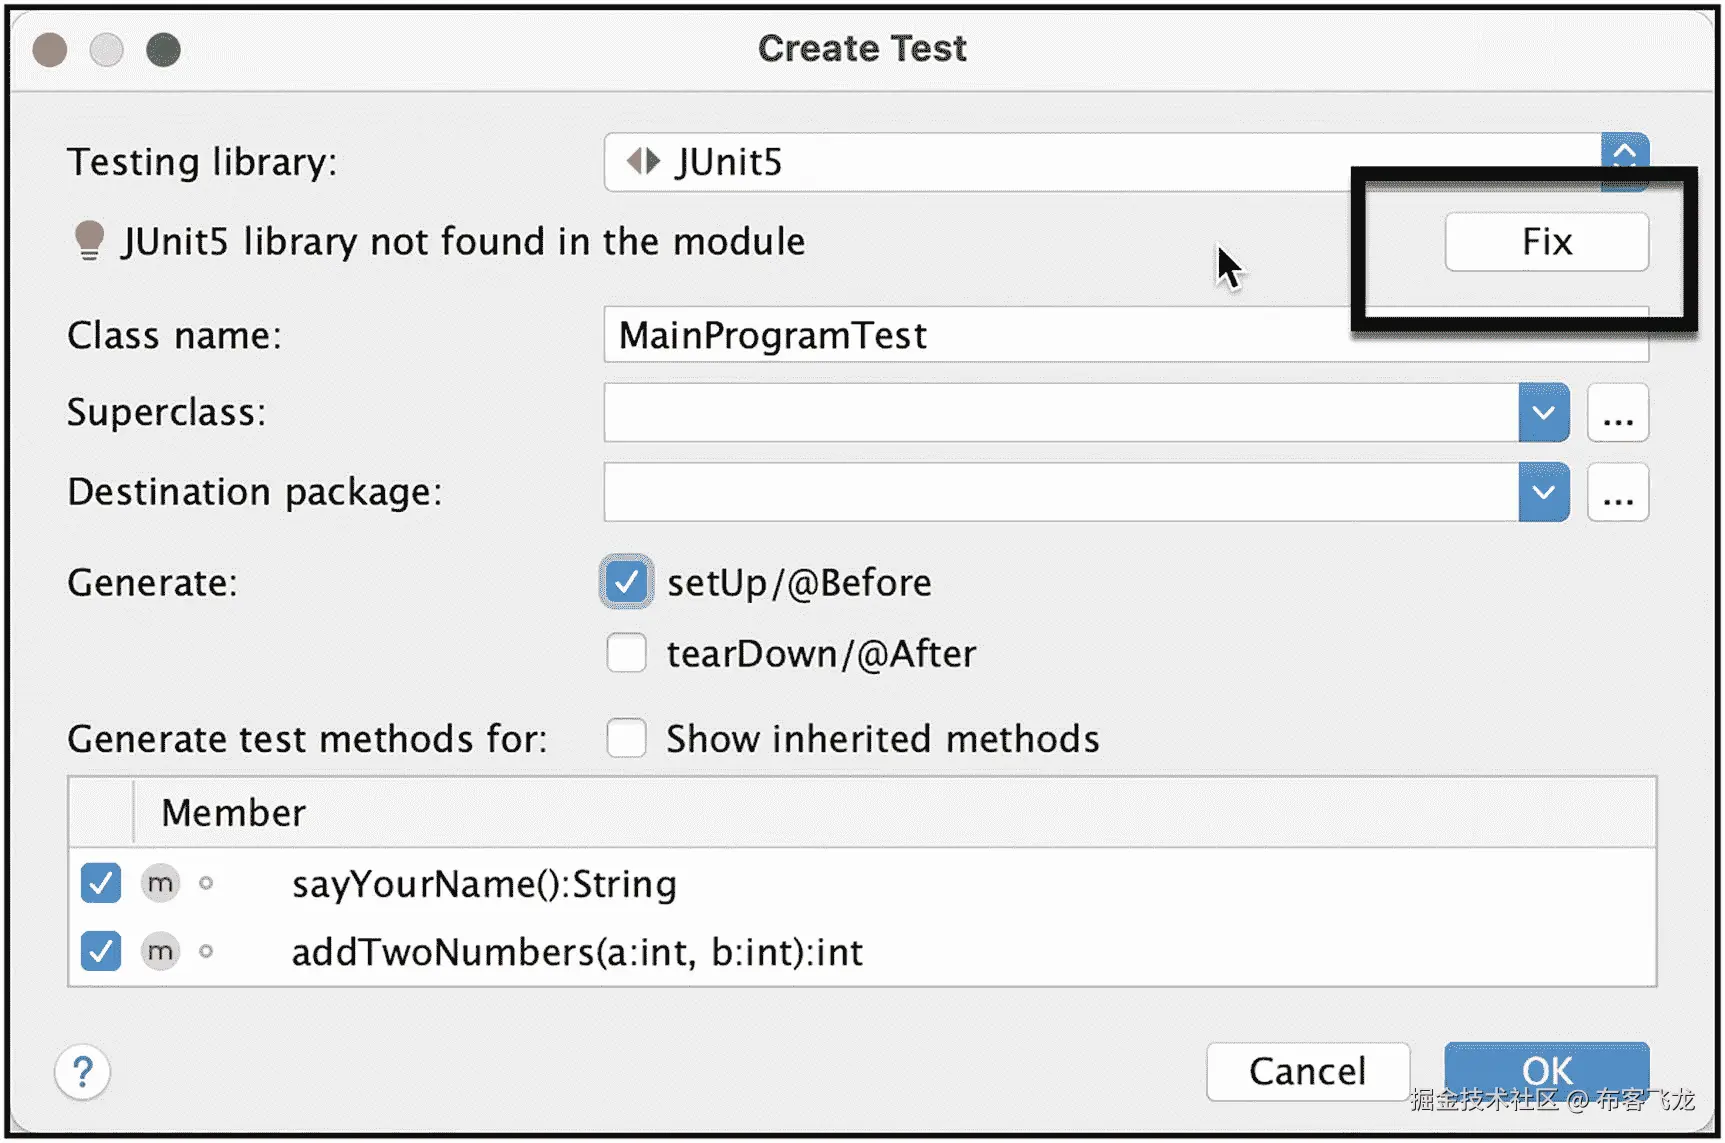Image resolution: width=1725 pixels, height=1143 pixels.
Task: Click the JUnit5 library icon in combo box
Action: pyautogui.click(x=643, y=162)
